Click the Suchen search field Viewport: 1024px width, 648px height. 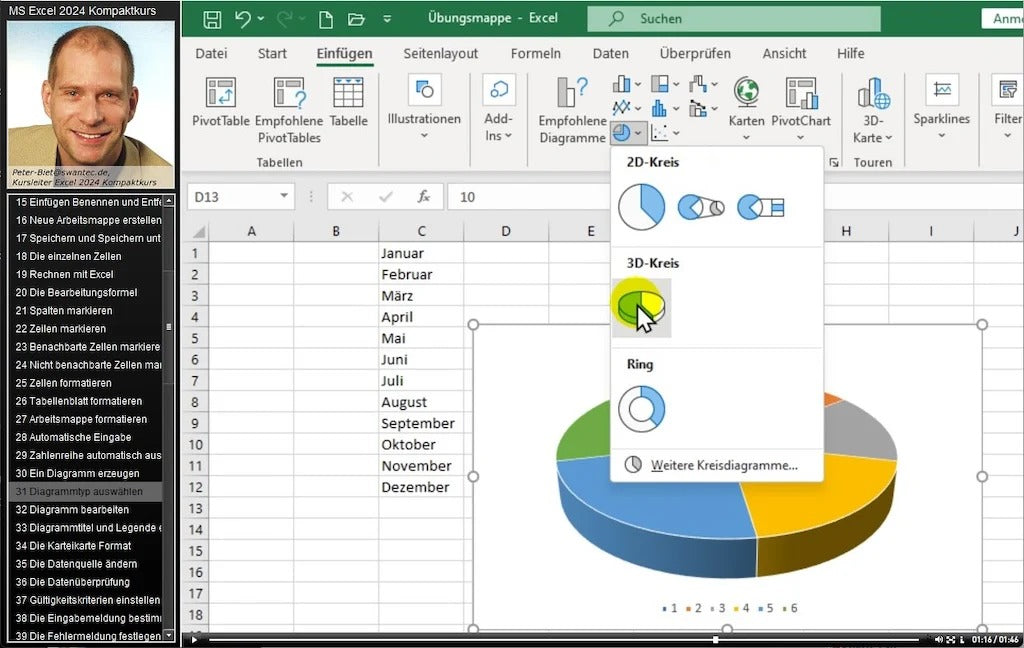734,19
